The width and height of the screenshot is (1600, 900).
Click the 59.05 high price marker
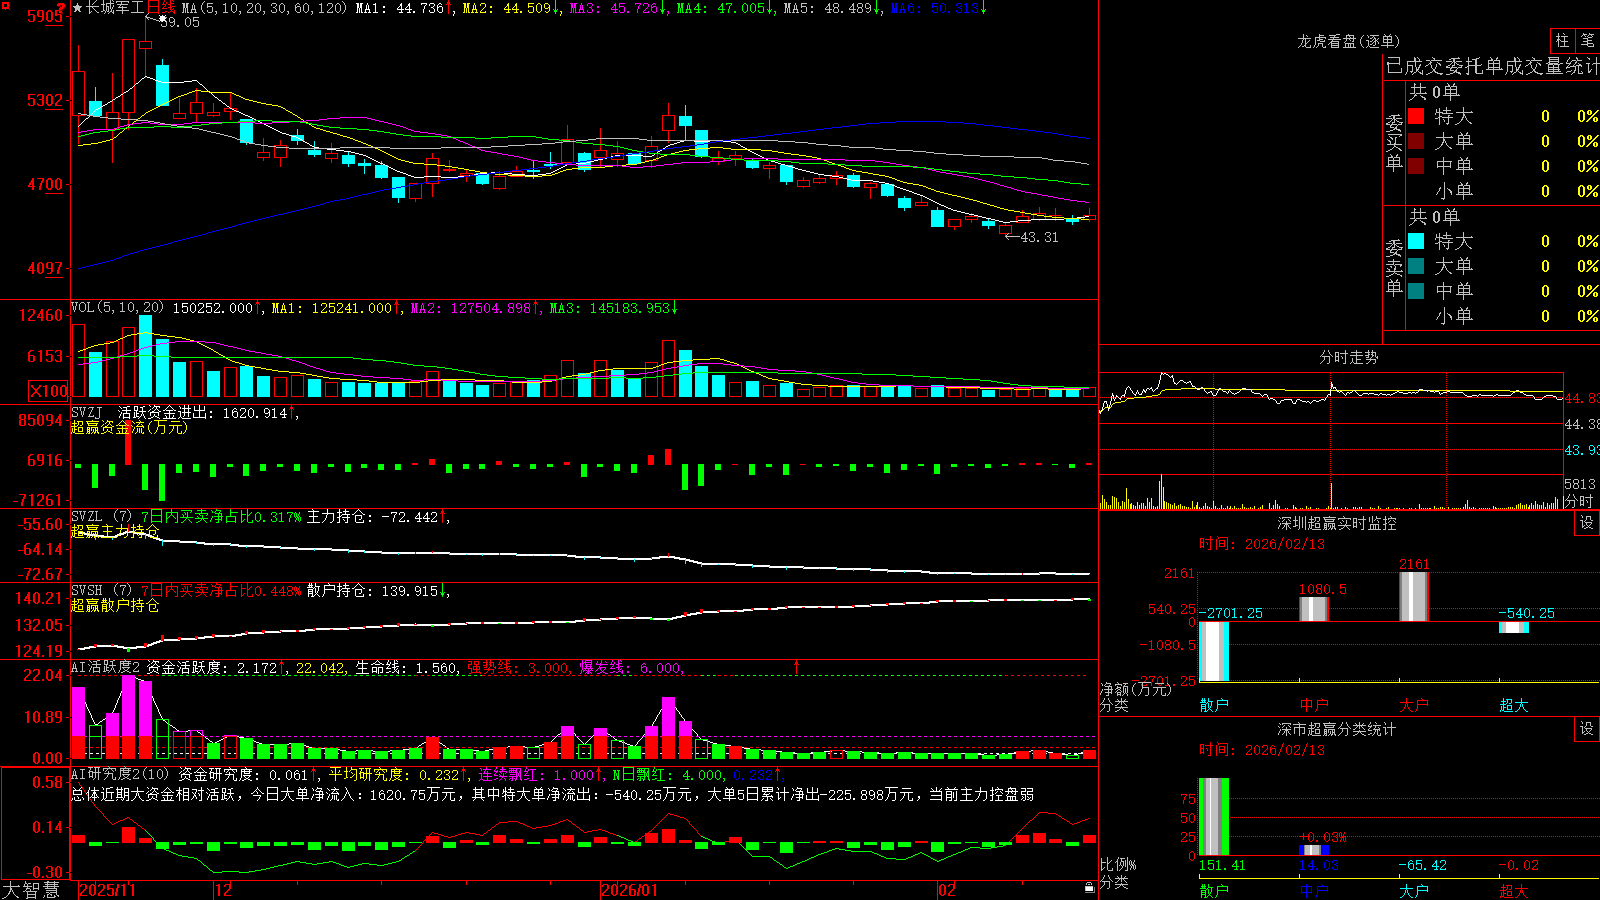click(x=180, y=22)
